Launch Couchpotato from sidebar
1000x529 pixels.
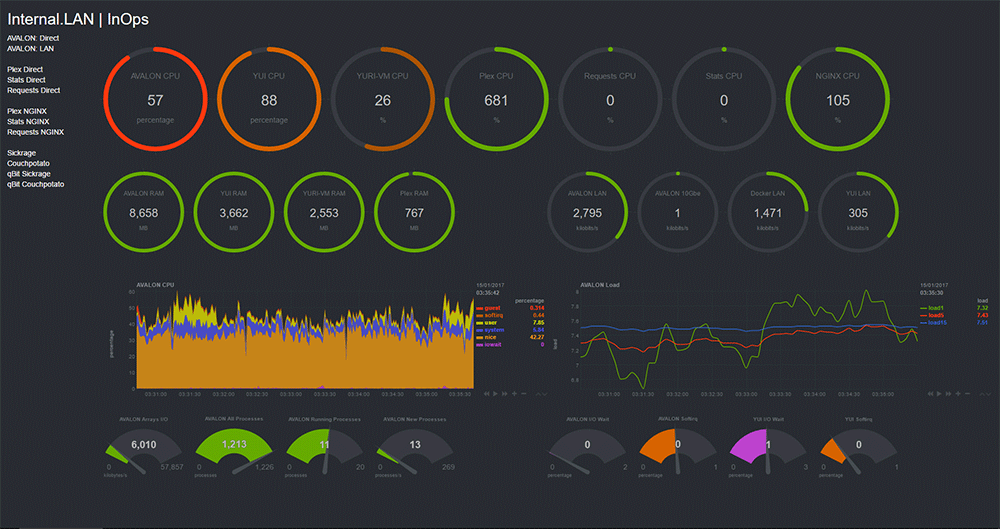click(x=29, y=163)
